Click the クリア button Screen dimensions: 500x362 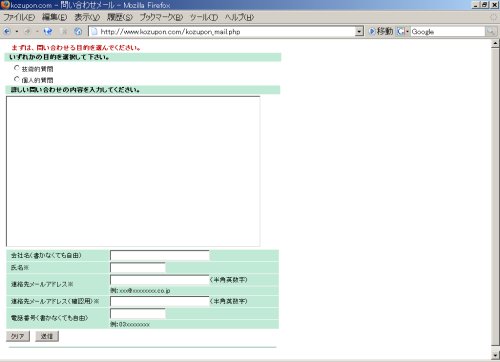[18, 336]
